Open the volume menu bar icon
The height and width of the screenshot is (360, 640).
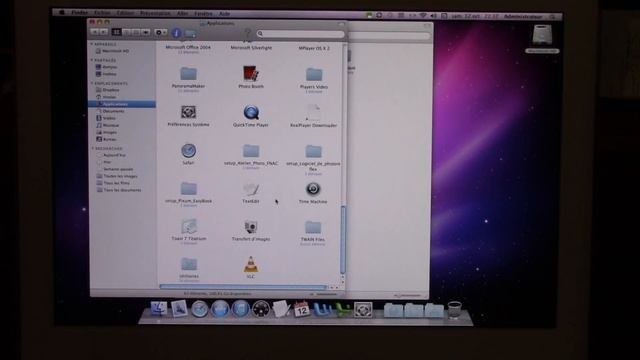[433, 16]
